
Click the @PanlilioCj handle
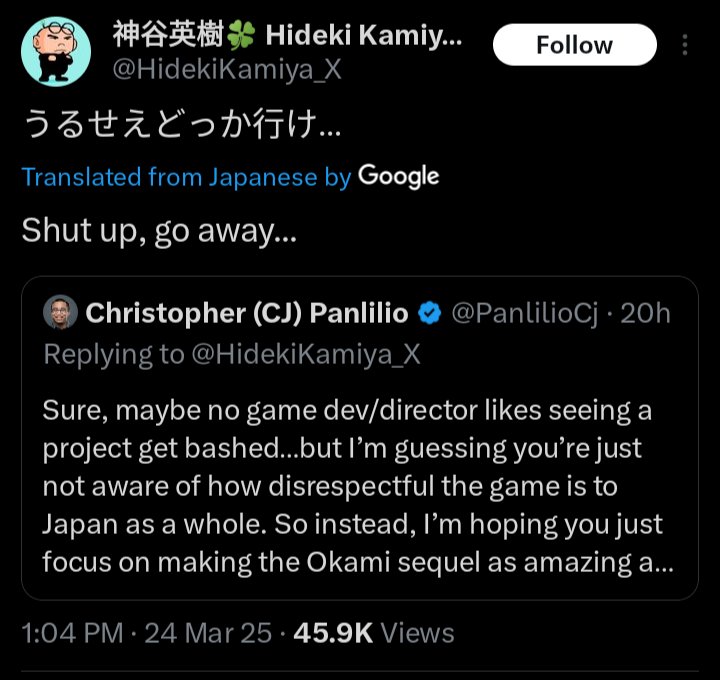[x=525, y=314]
